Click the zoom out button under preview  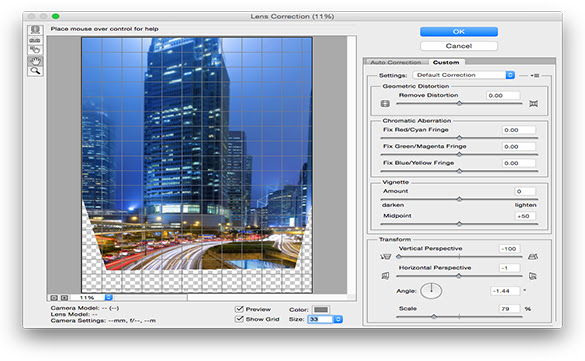[x=54, y=298]
